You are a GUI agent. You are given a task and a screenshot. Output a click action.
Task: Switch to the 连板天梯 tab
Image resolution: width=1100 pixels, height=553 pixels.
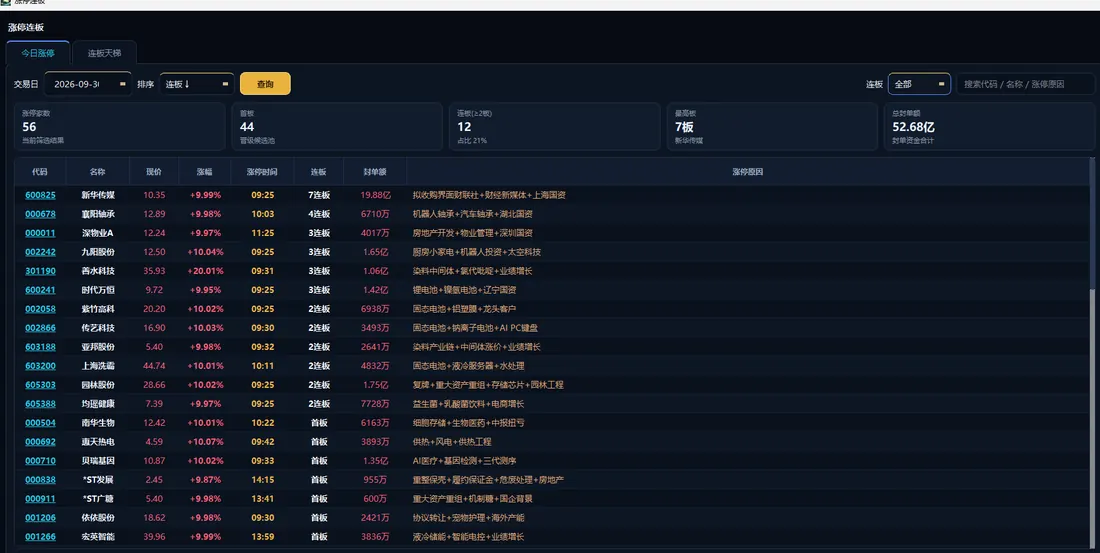[105, 53]
